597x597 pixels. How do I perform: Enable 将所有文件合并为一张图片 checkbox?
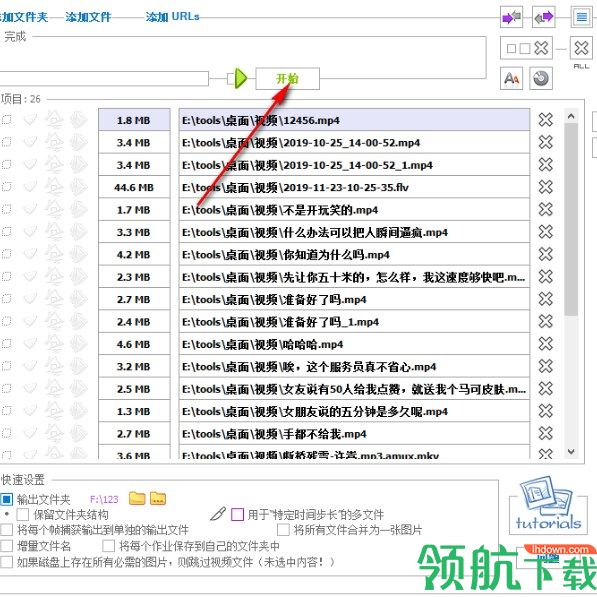tap(283, 530)
